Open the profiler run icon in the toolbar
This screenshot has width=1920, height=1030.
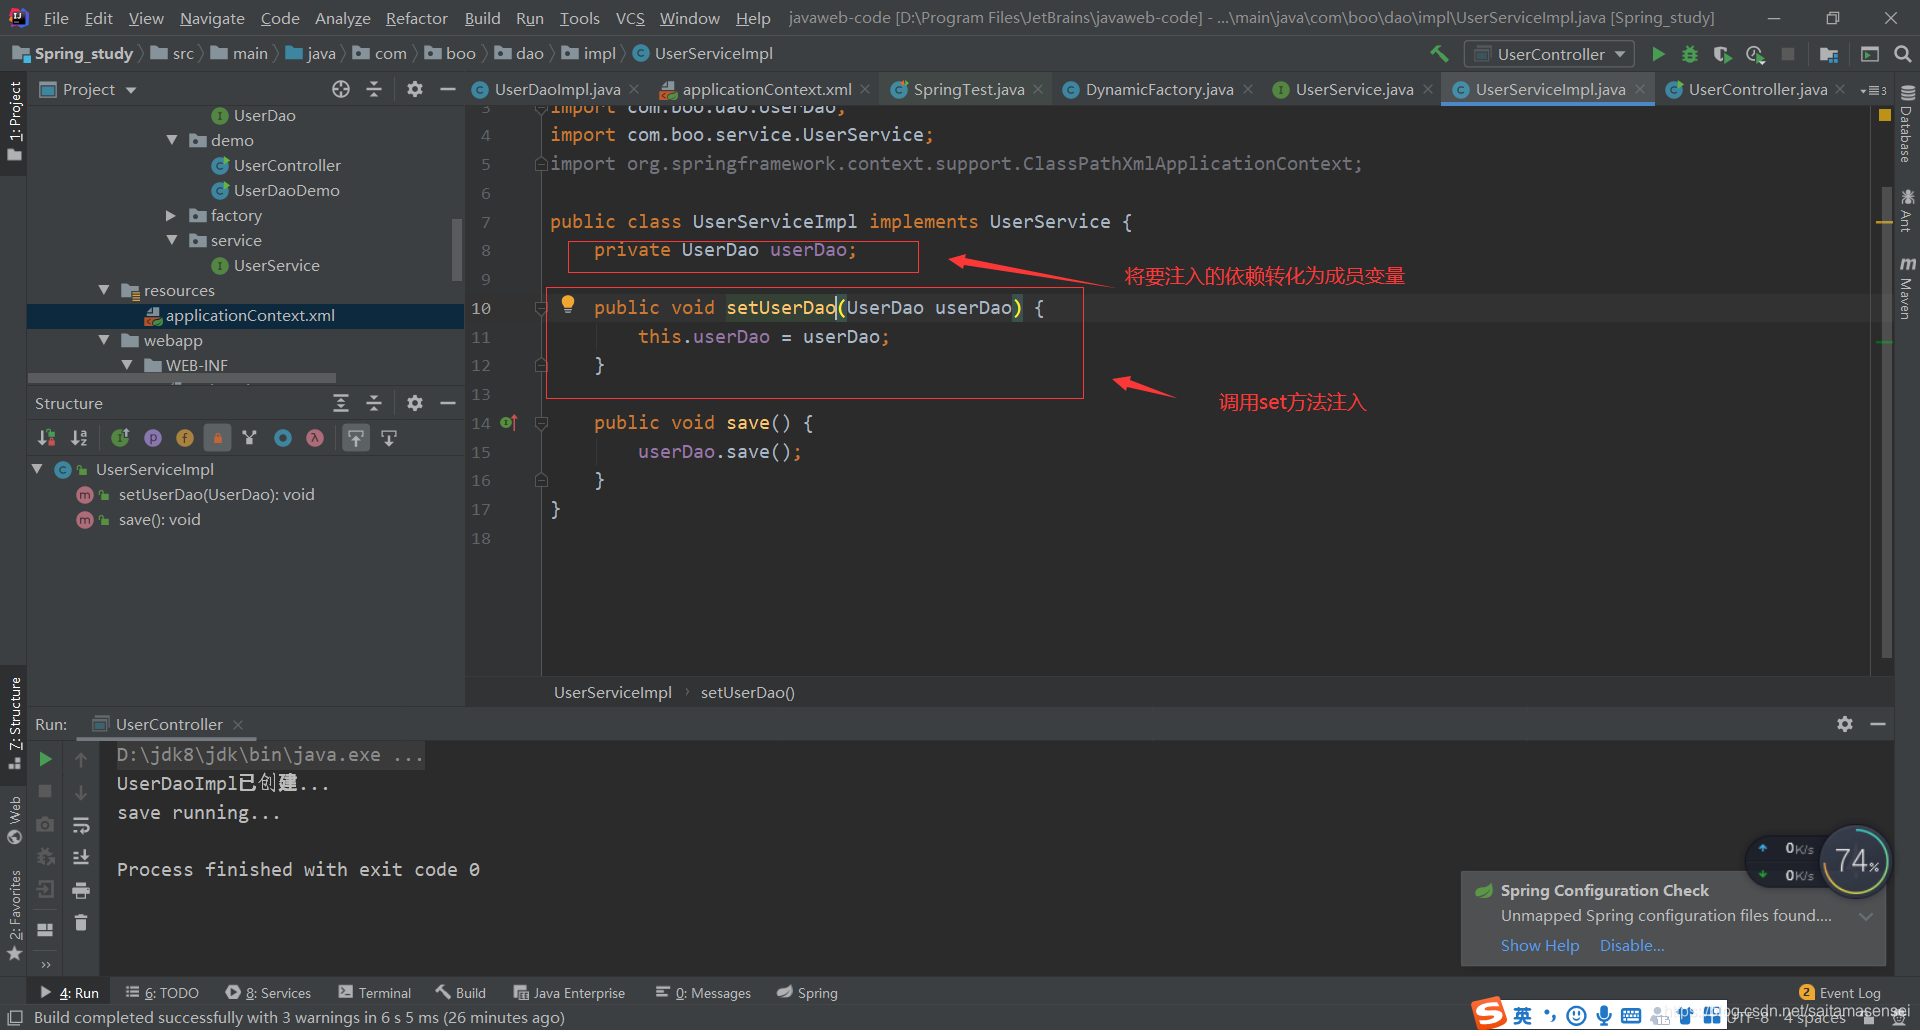(1755, 54)
